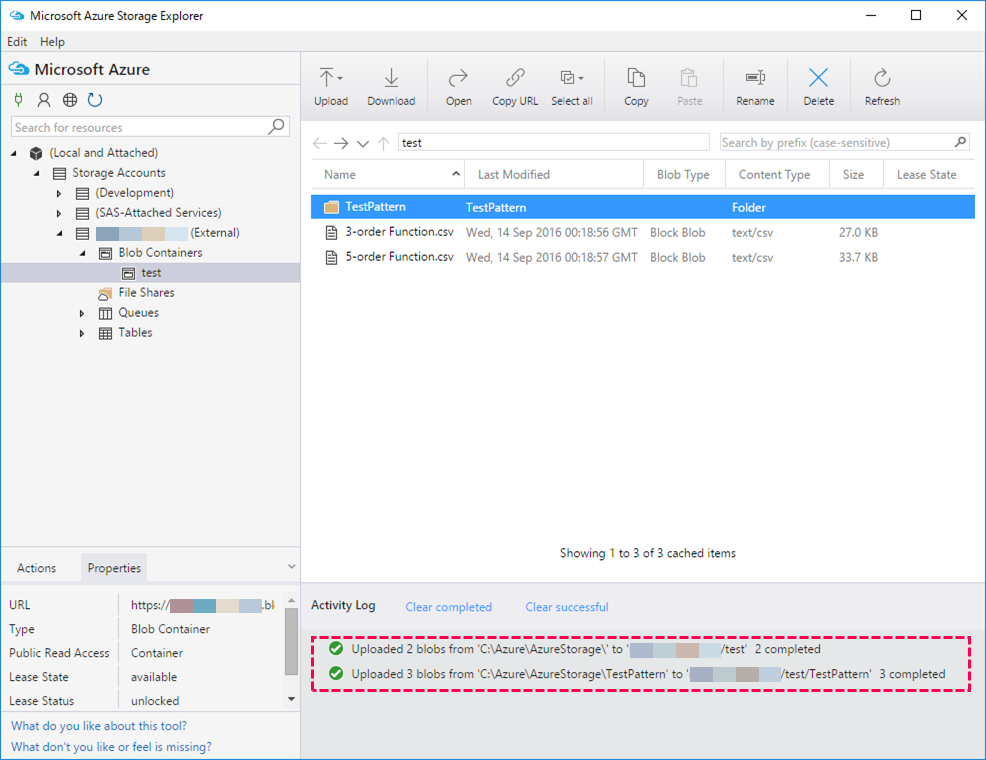Switch to the Properties tab

[114, 568]
